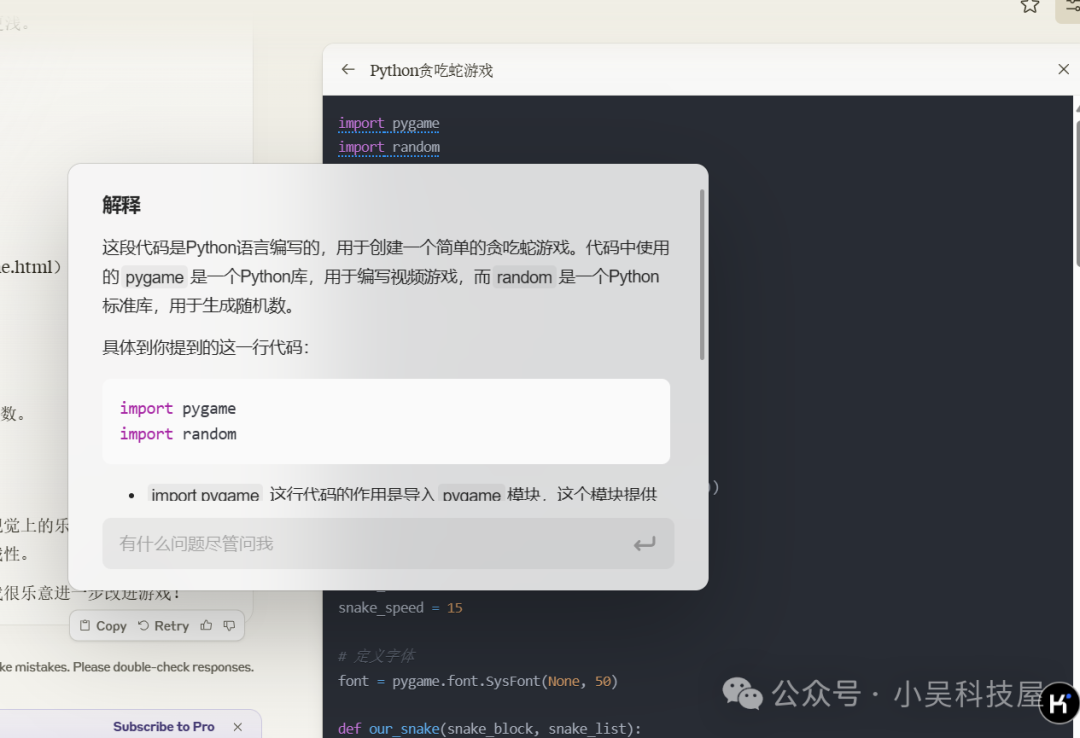Click the snake_speed = 15 code line

[x=400, y=608]
